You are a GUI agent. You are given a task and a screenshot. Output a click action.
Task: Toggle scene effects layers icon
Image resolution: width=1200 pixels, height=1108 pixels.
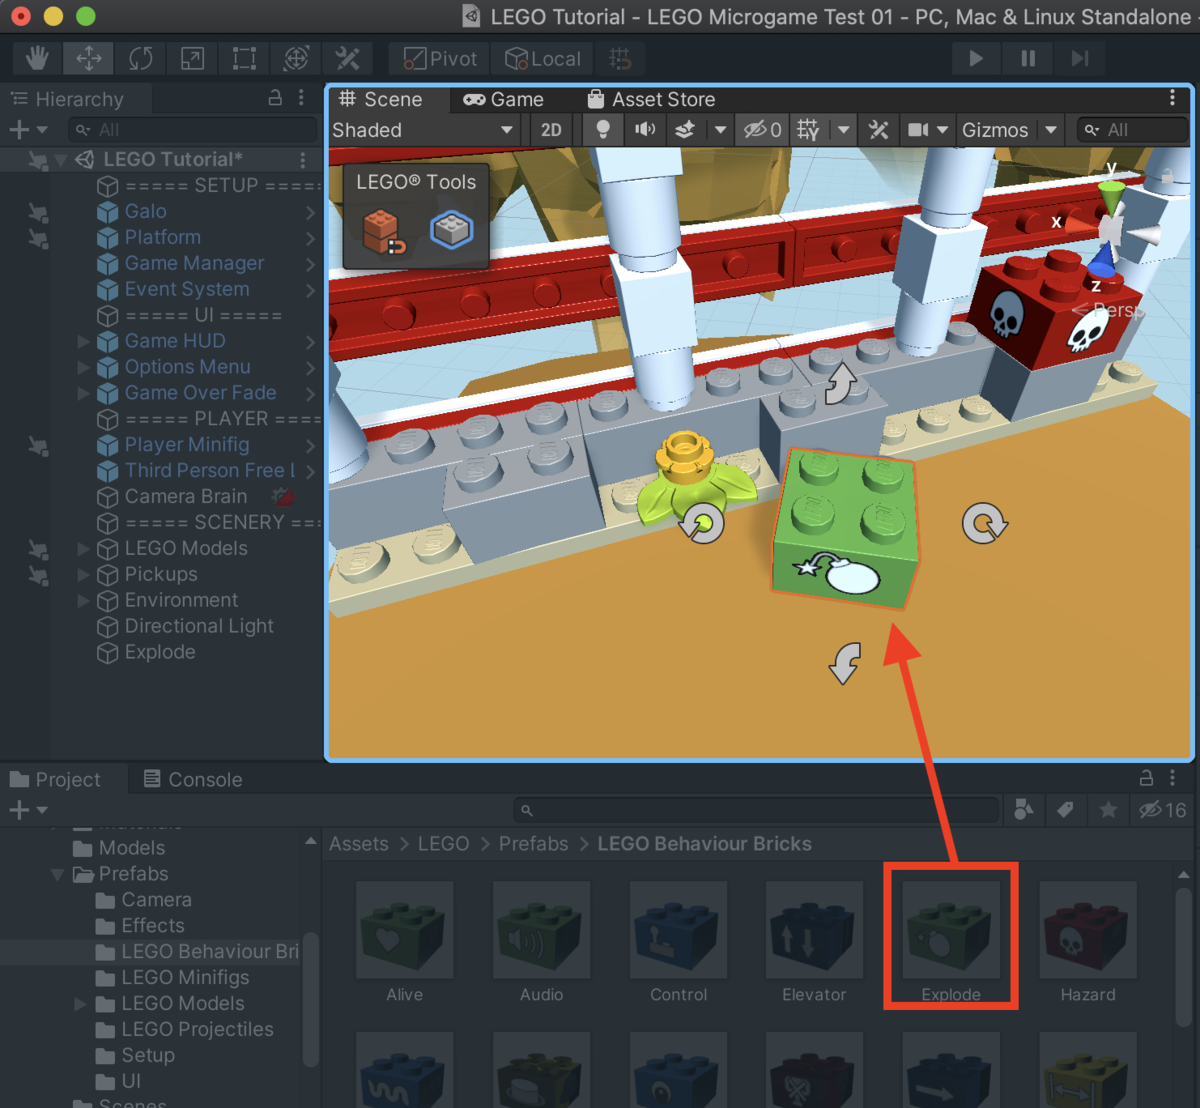tap(686, 130)
